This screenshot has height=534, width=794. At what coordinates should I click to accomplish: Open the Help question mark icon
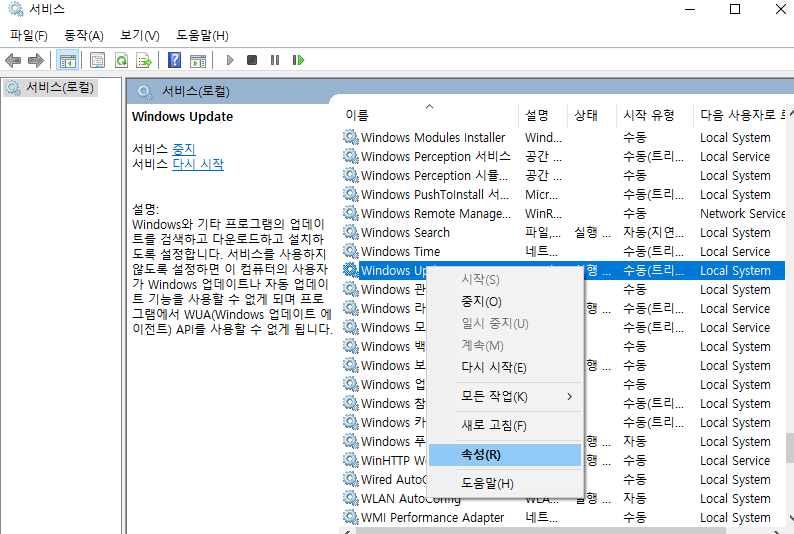(175, 60)
